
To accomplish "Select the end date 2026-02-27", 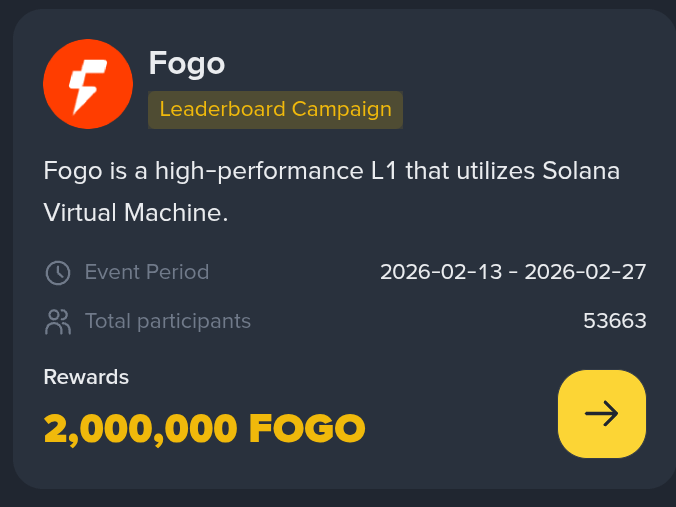I will (585, 272).
